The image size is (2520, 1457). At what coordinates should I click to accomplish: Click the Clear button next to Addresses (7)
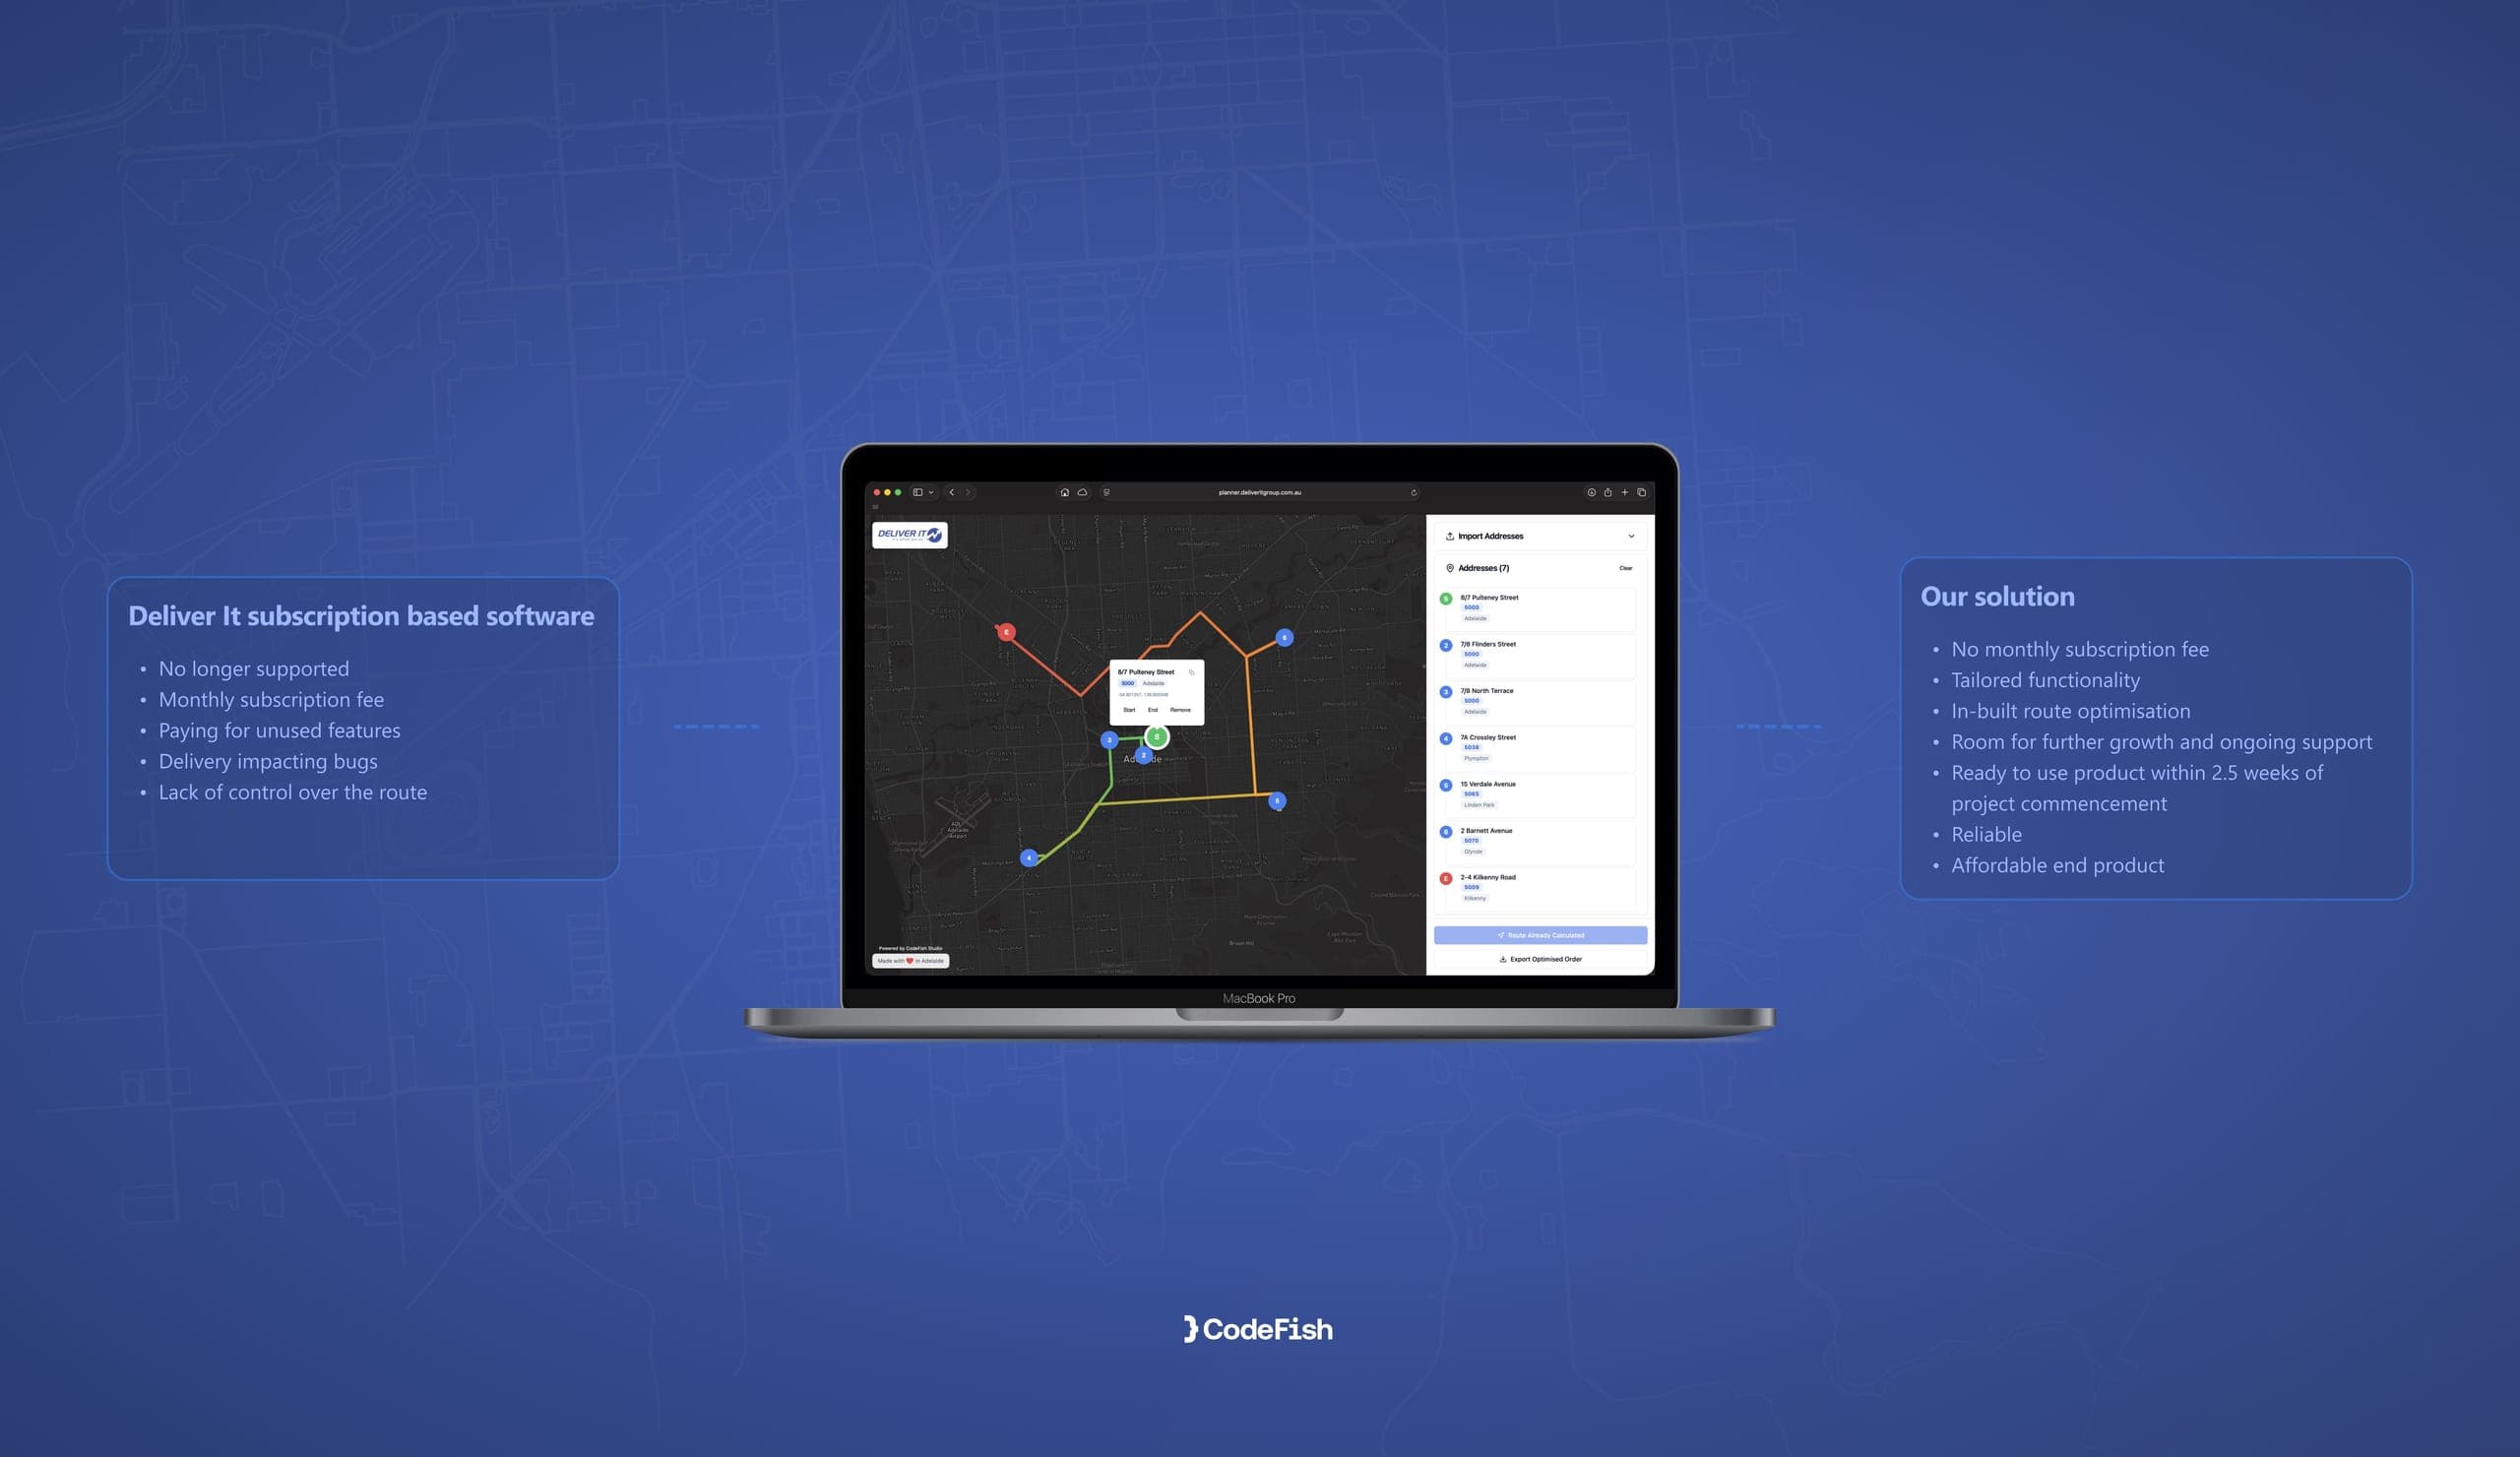pos(1625,568)
